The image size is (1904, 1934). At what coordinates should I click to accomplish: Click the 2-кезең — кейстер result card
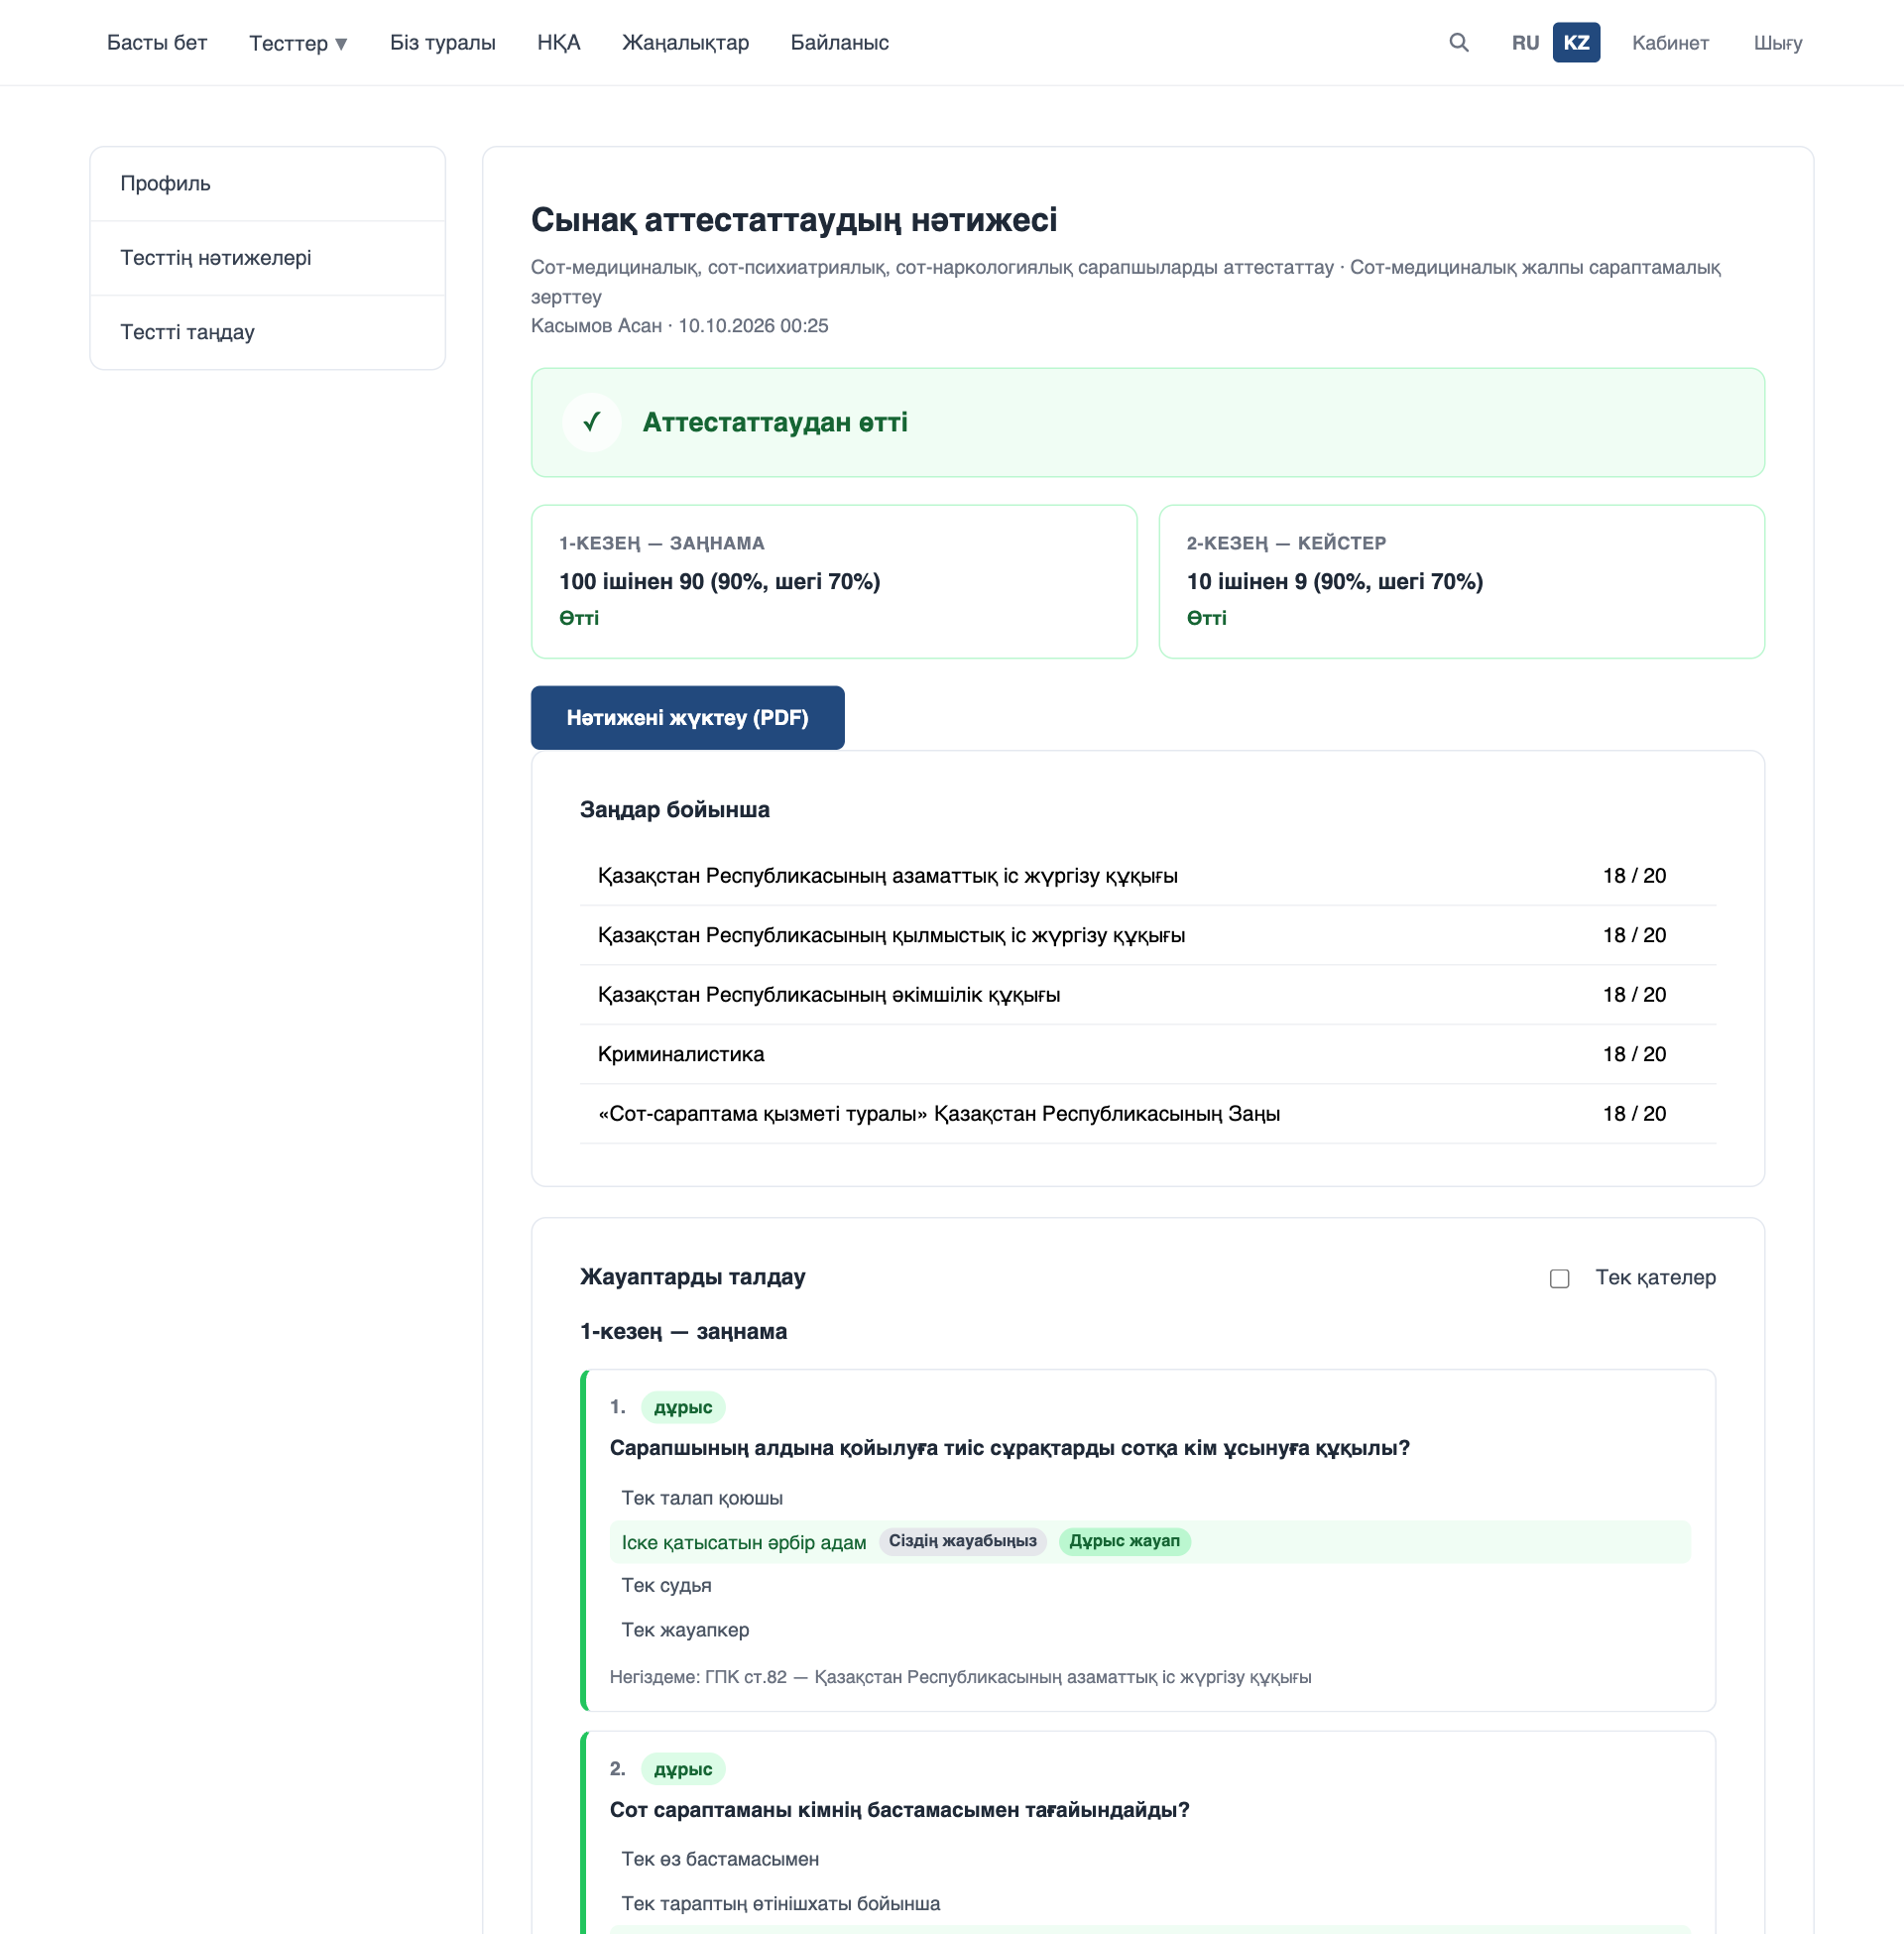[x=1461, y=581]
